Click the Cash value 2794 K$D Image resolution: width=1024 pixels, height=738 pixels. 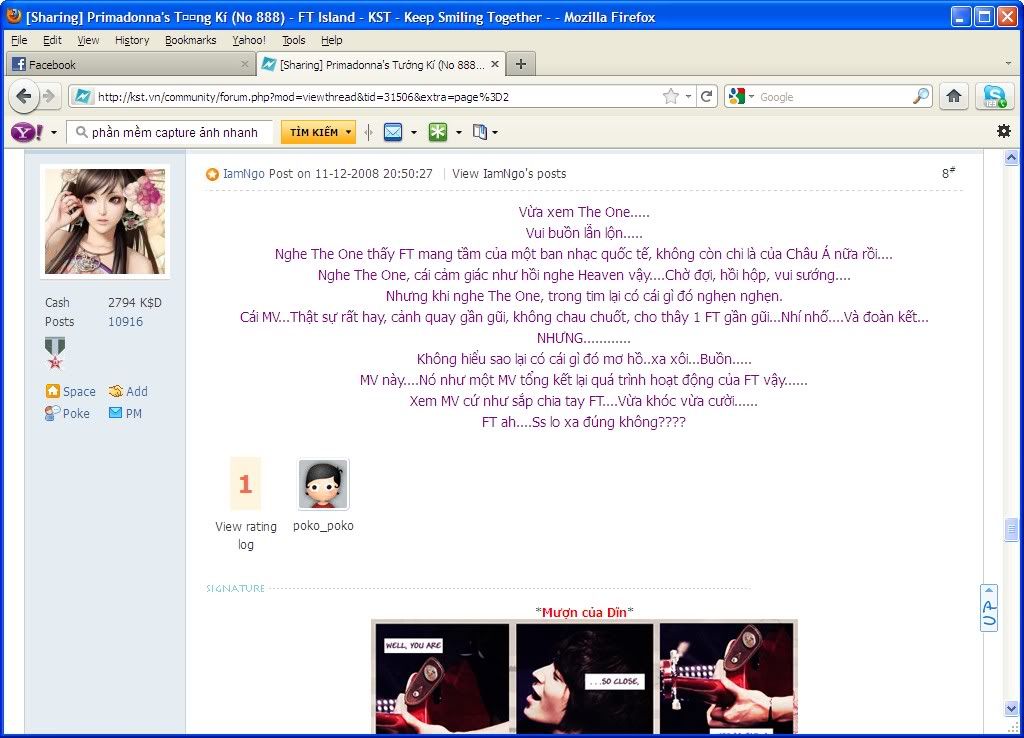point(135,302)
